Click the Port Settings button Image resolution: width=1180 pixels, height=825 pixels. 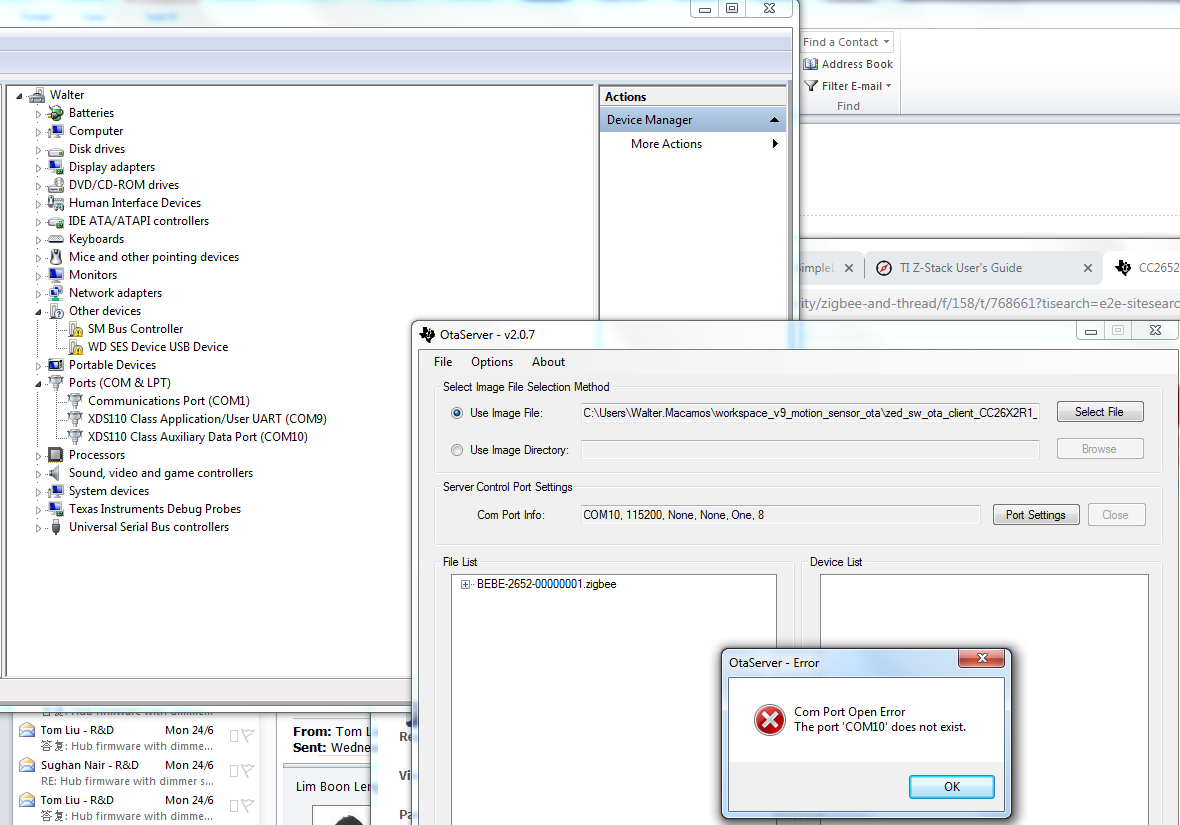(x=1036, y=515)
